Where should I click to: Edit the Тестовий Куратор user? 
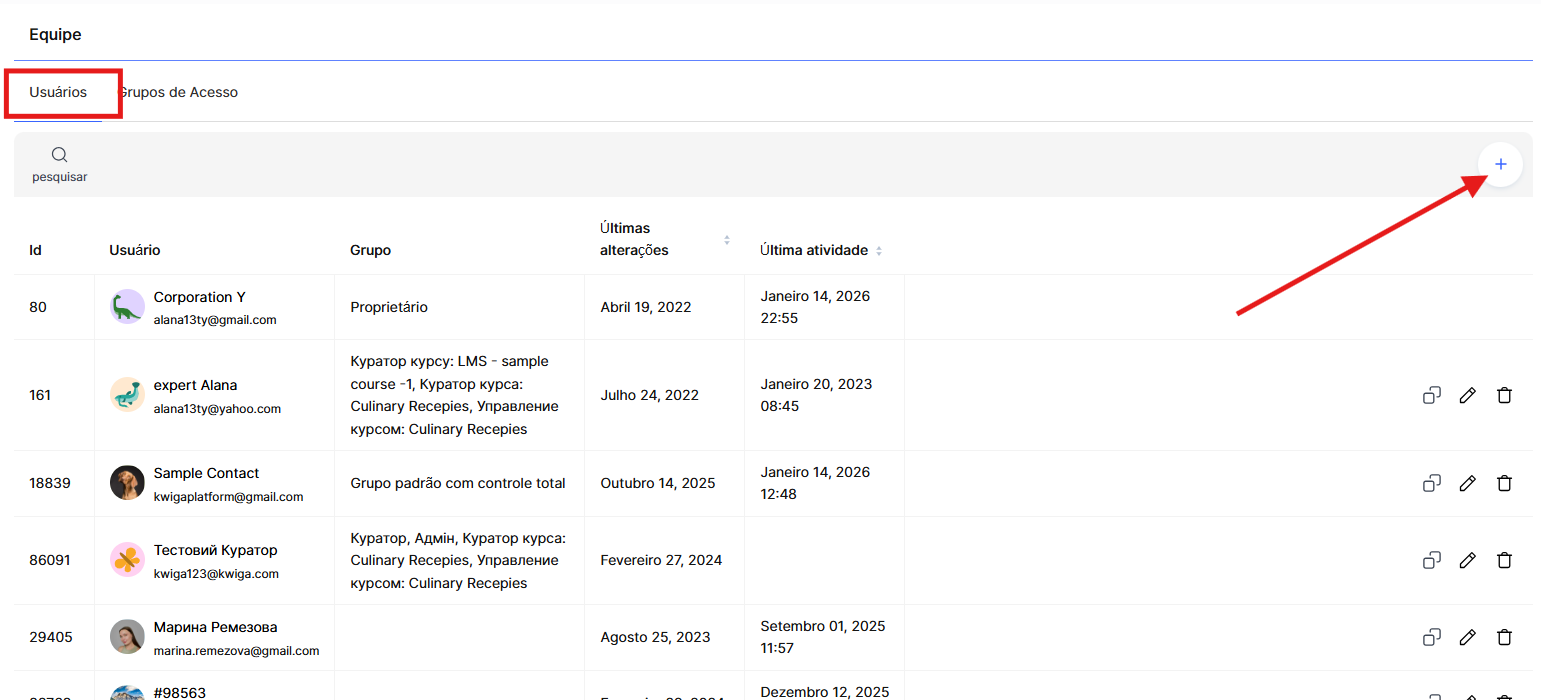coord(1467,560)
